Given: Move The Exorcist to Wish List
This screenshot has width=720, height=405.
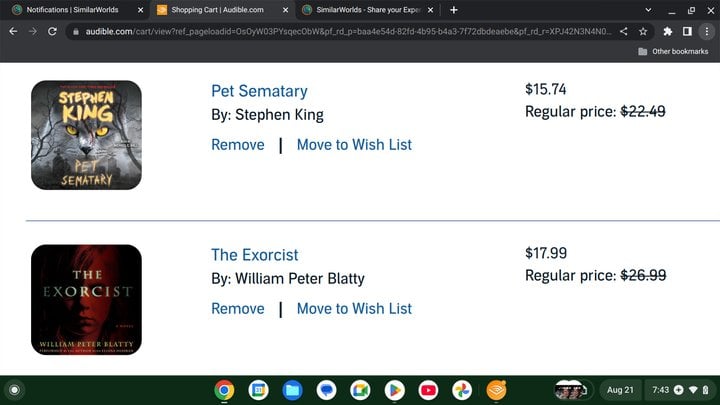Looking at the screenshot, I should [x=354, y=309].
